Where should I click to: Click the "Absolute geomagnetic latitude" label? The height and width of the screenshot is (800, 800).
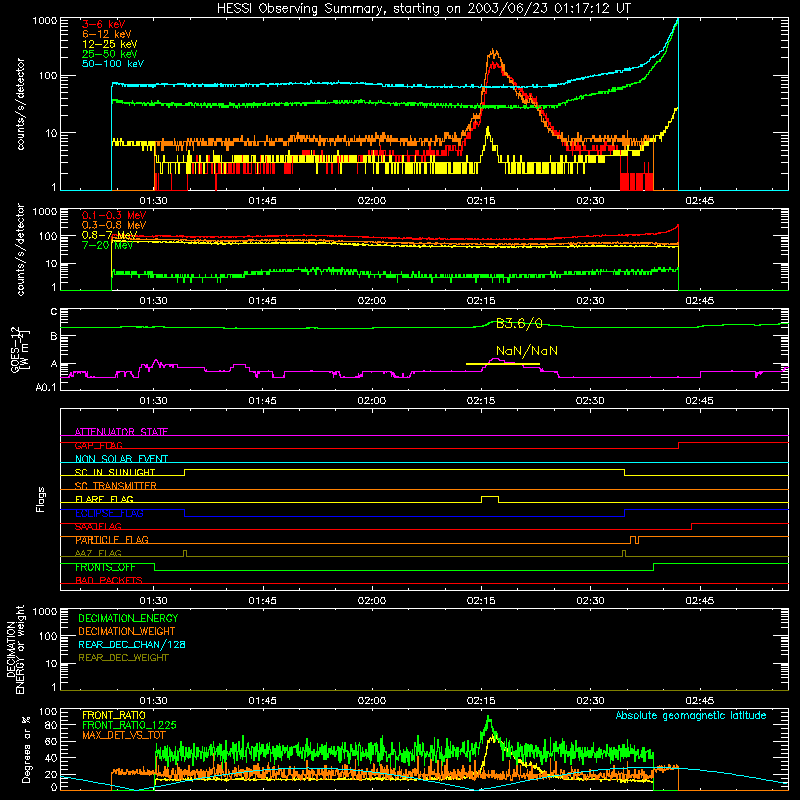click(x=691, y=716)
